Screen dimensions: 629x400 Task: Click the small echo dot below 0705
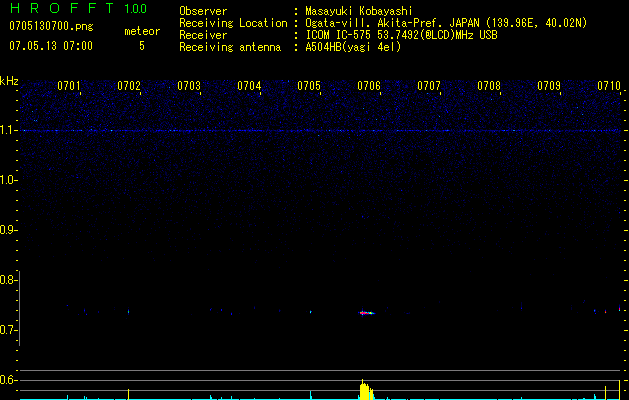coord(310,311)
